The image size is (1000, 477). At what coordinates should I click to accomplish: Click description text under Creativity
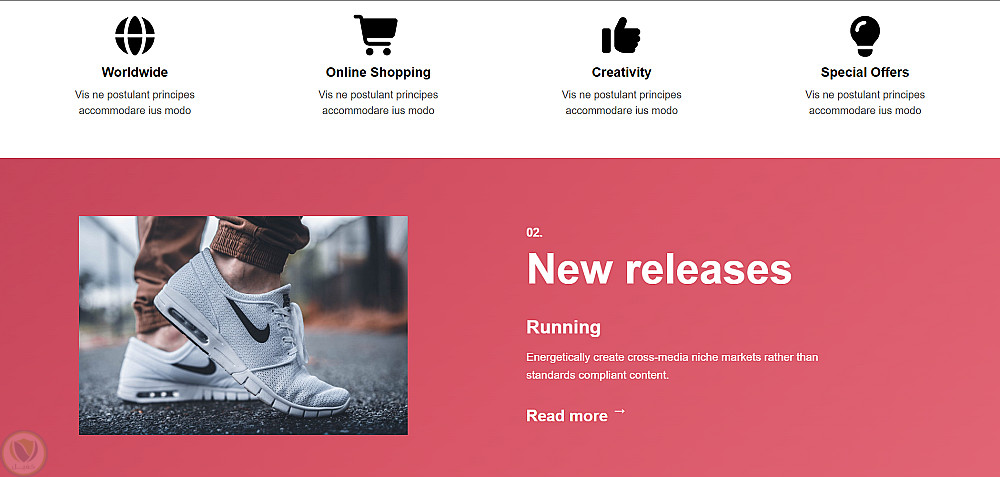tap(621, 103)
